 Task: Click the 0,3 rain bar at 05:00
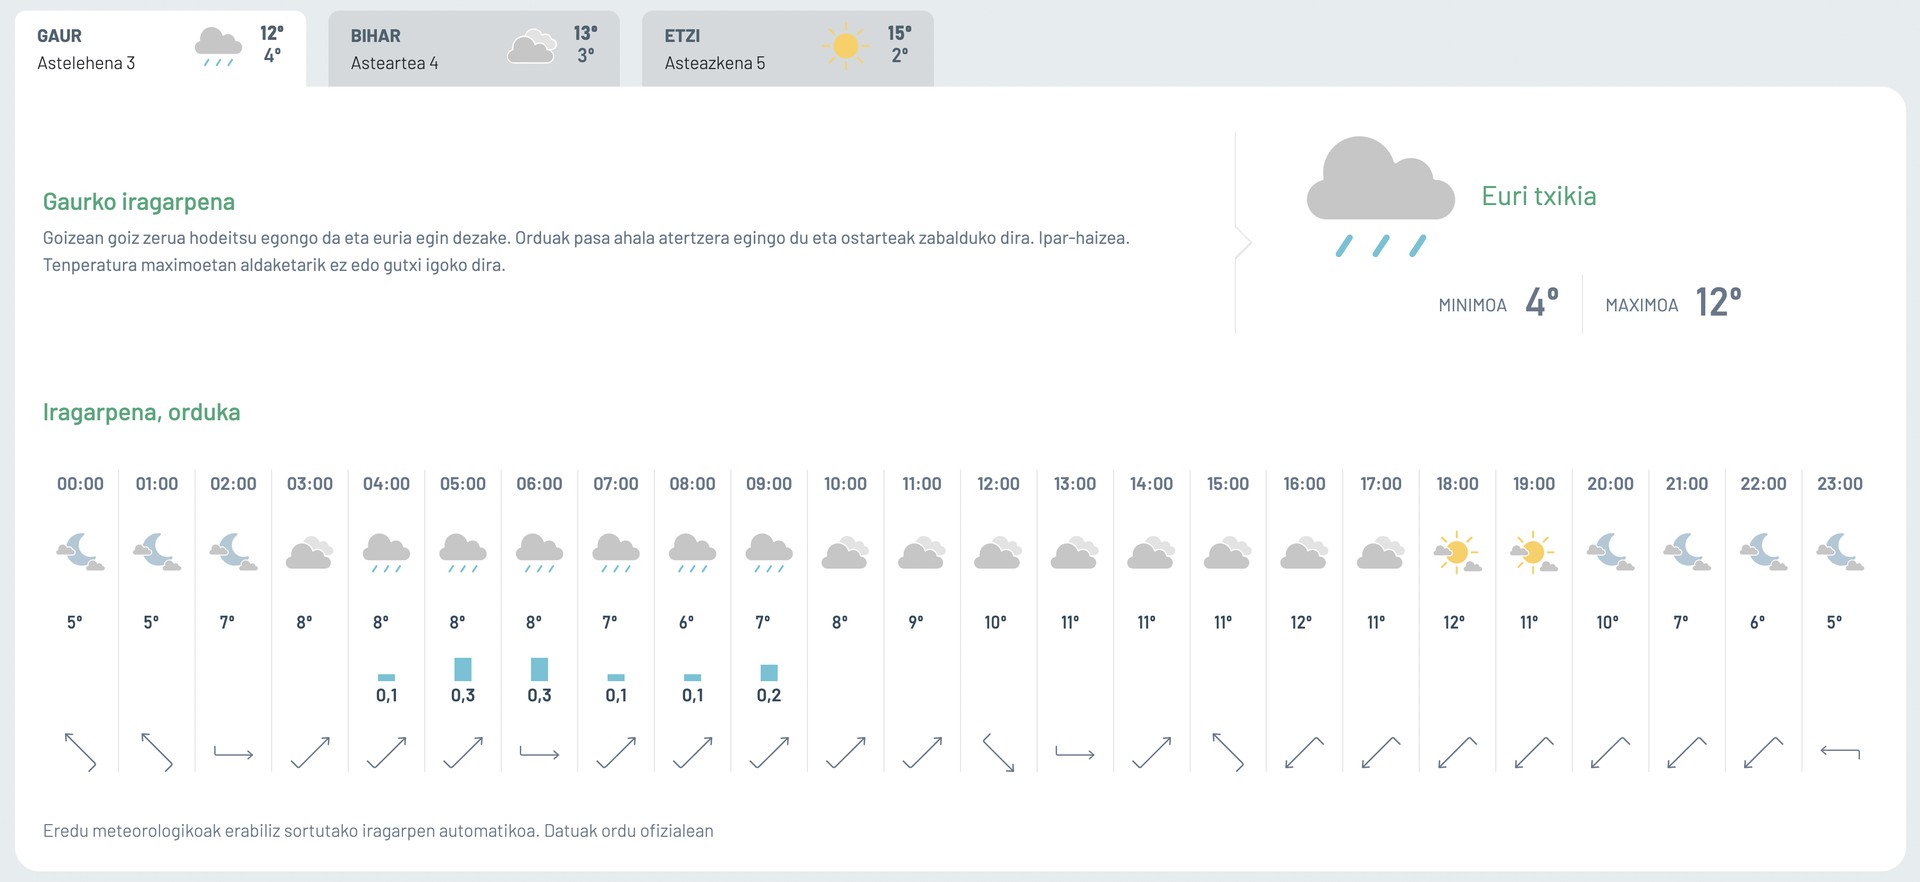point(463,669)
